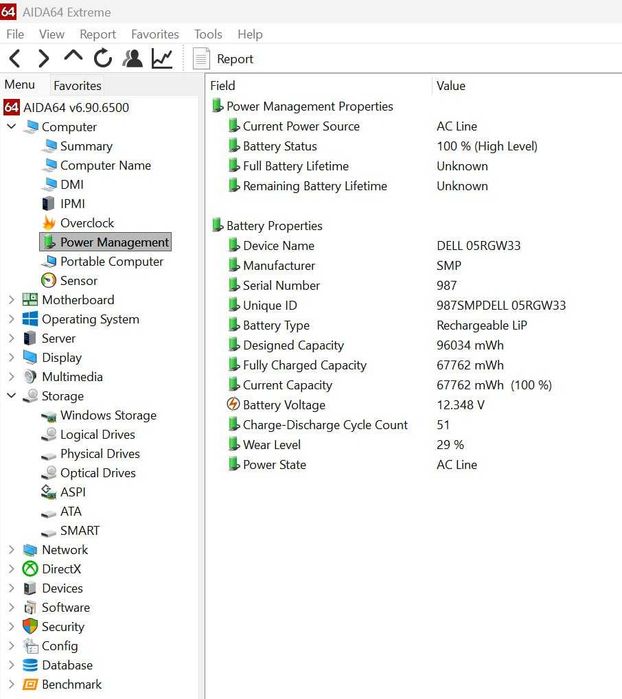Click the Battery Voltage lightning icon

pos(233,404)
